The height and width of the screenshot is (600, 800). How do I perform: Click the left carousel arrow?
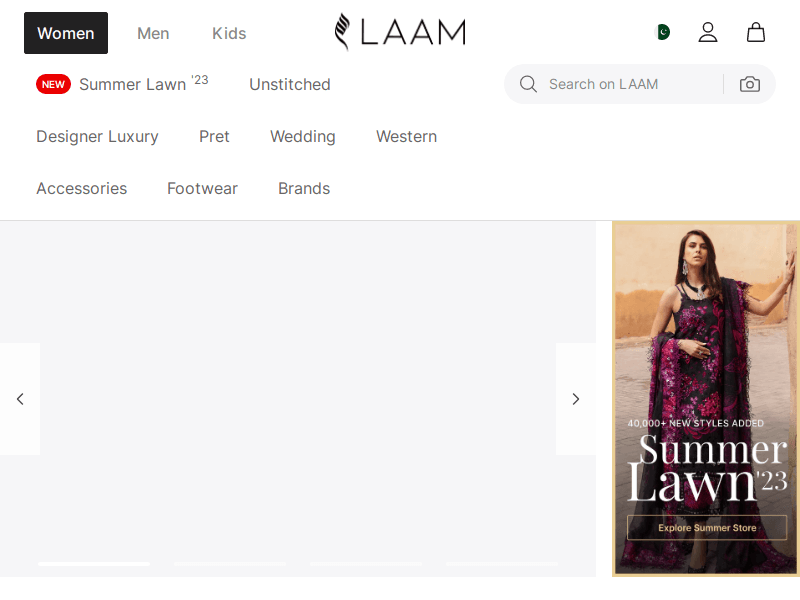19,399
